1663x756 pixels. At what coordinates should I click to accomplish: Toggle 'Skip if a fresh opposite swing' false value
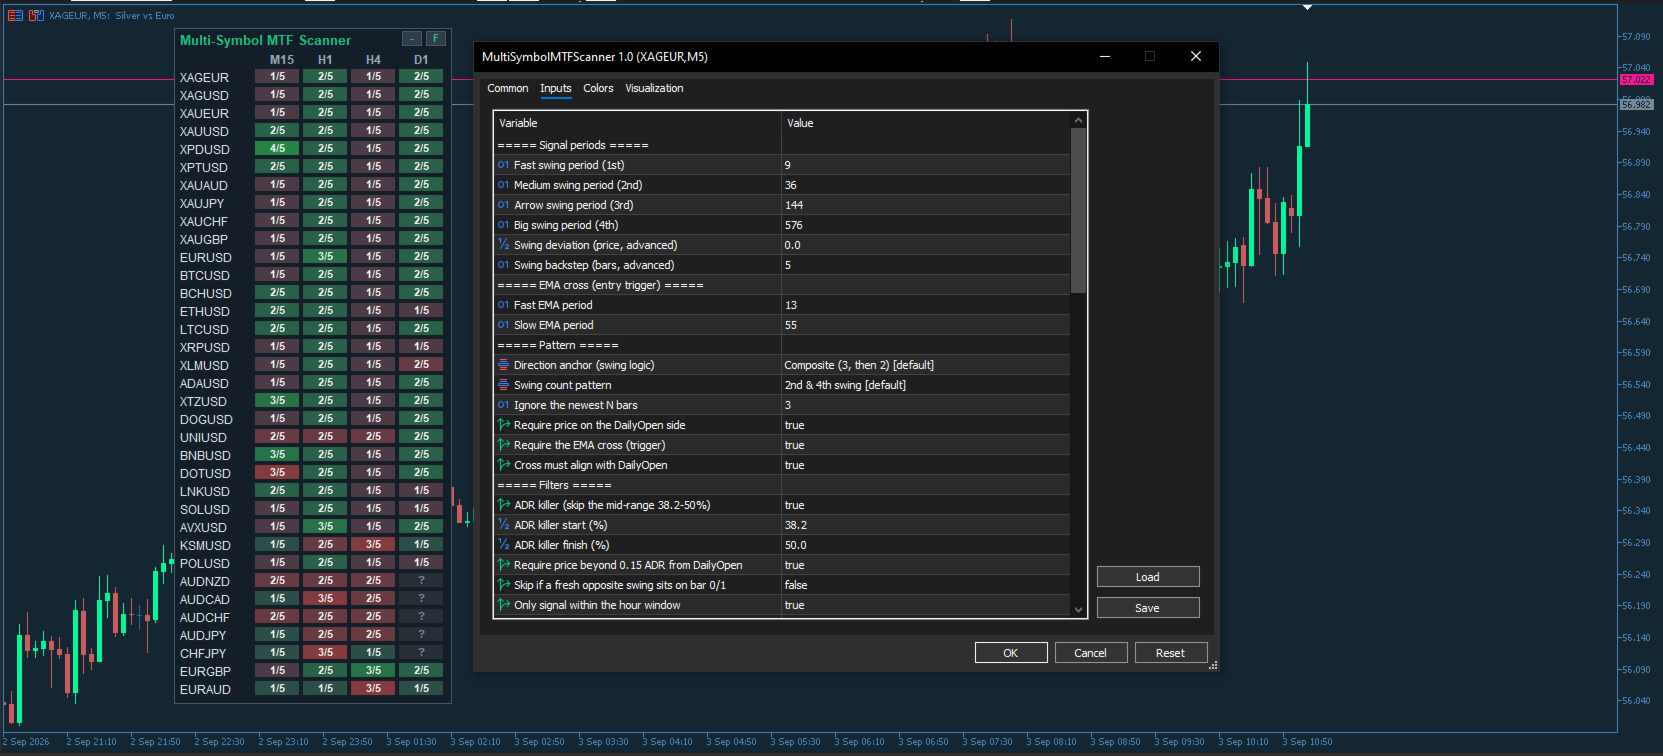pyautogui.click(x=925, y=585)
